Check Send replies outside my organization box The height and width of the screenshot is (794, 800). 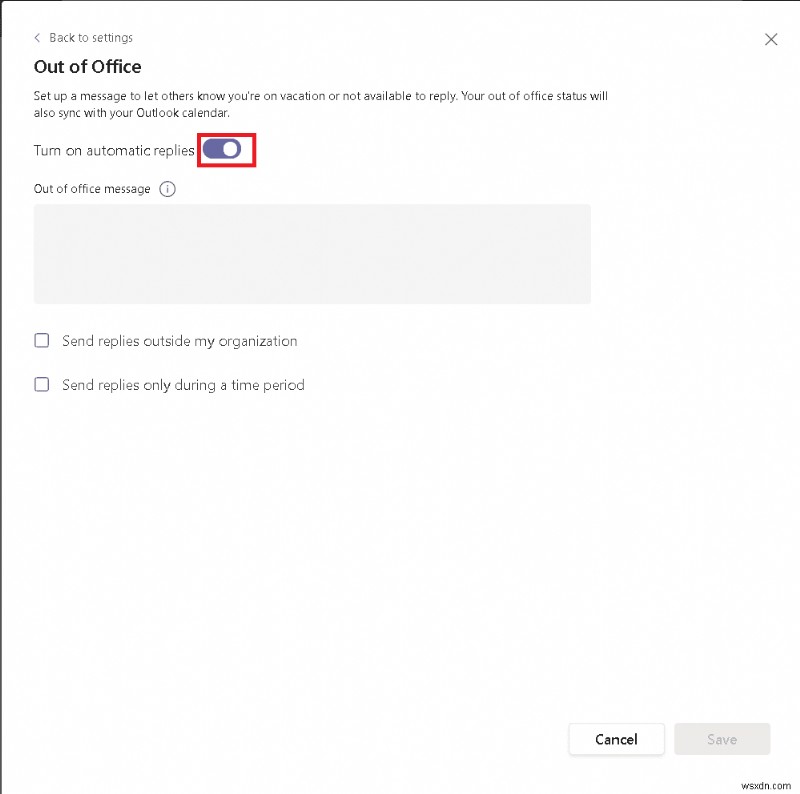click(x=42, y=340)
